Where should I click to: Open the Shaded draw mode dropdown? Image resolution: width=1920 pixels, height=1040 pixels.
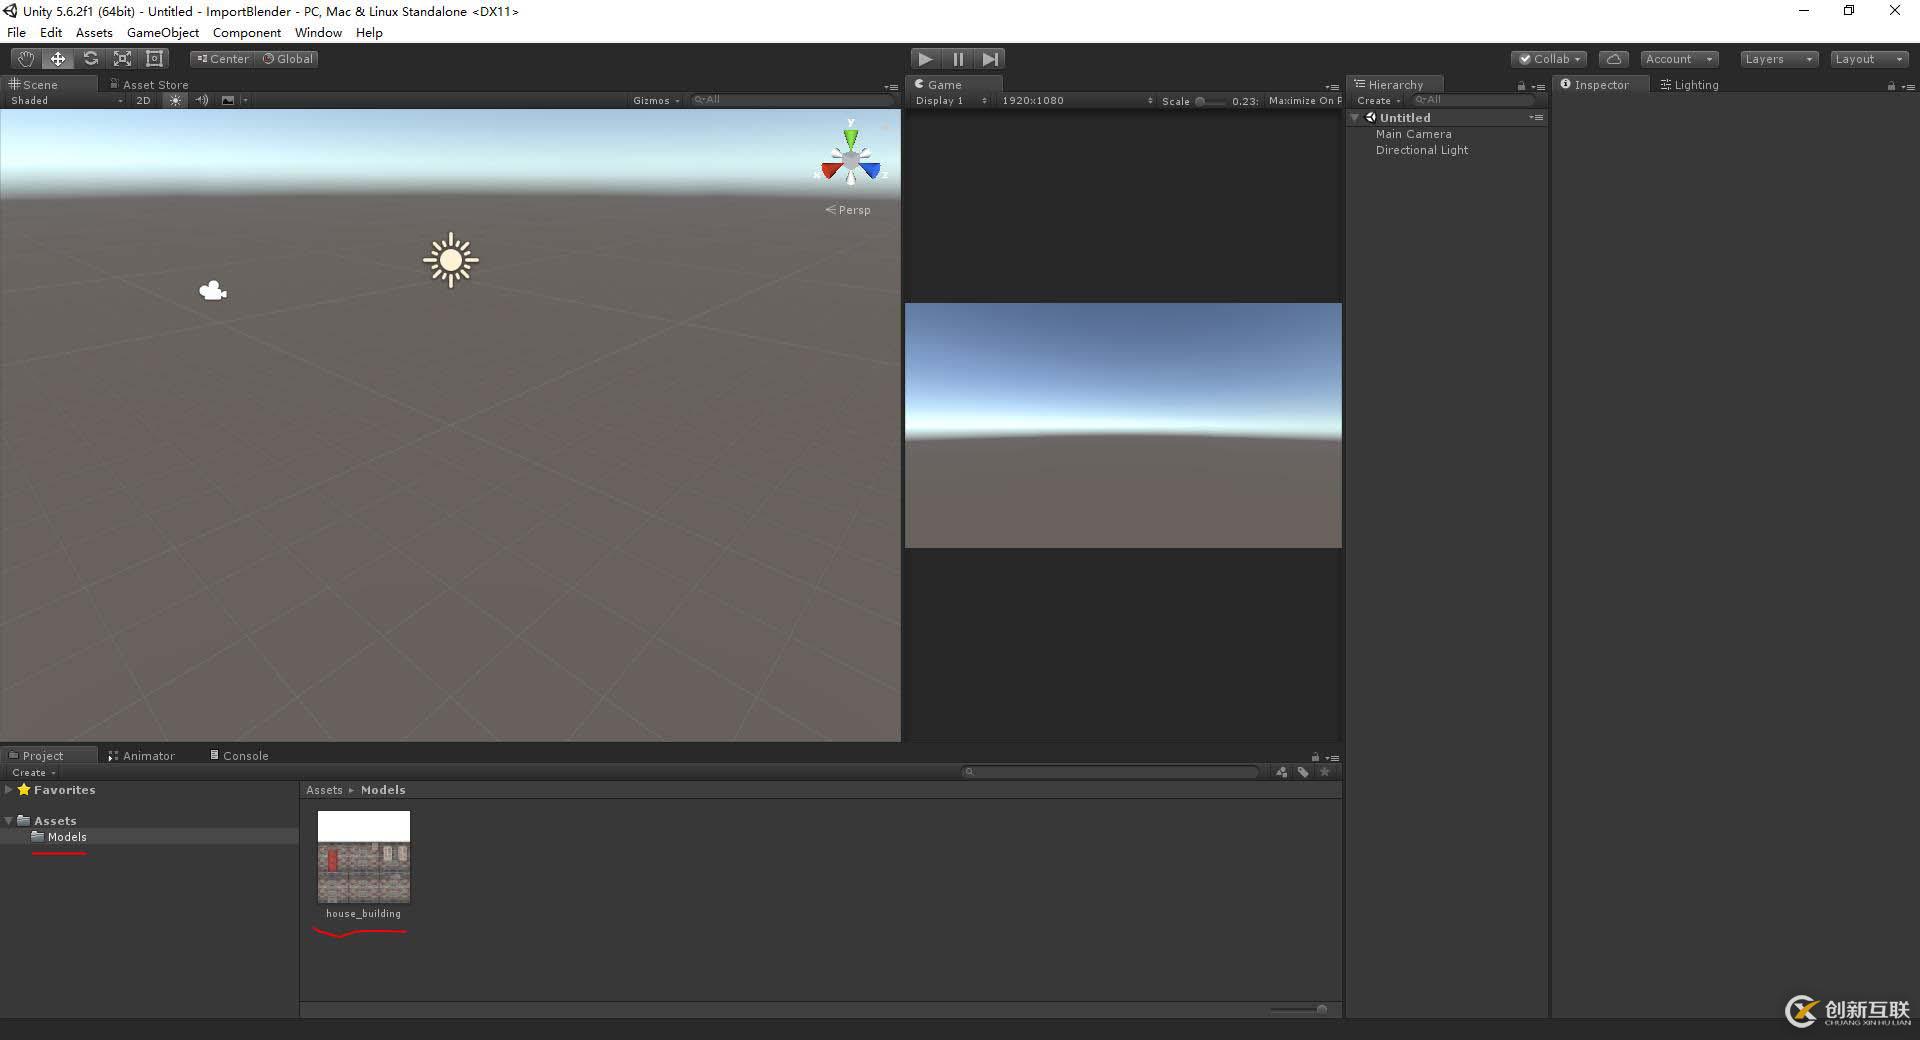[x=66, y=100]
